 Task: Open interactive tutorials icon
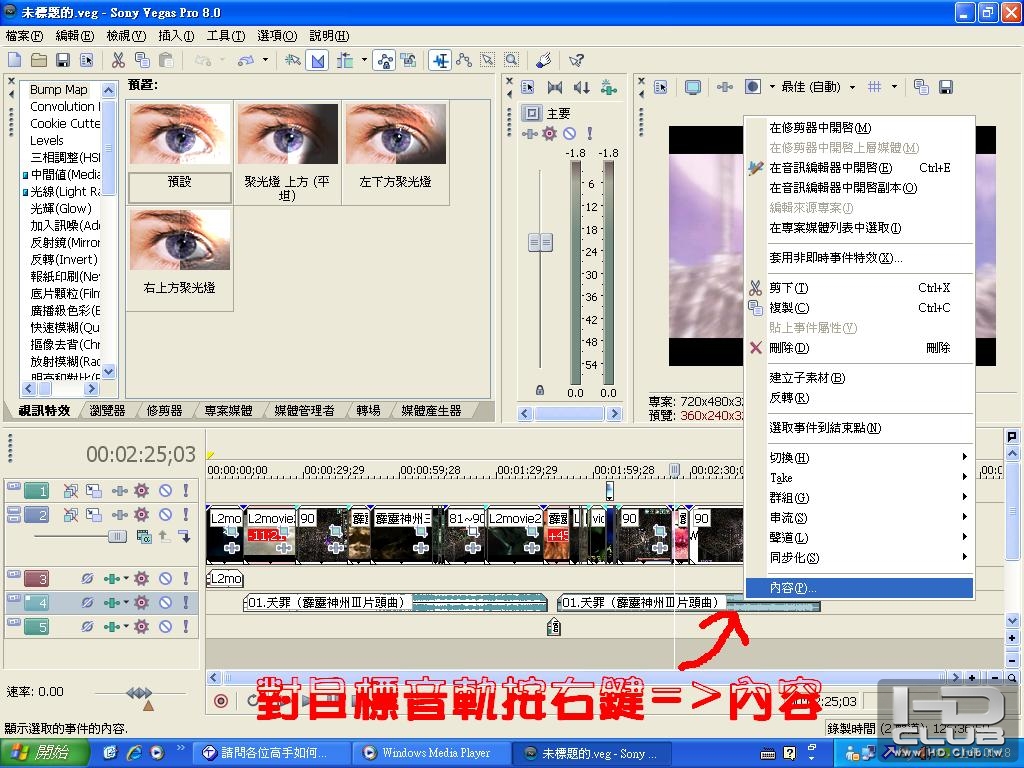pos(543,61)
